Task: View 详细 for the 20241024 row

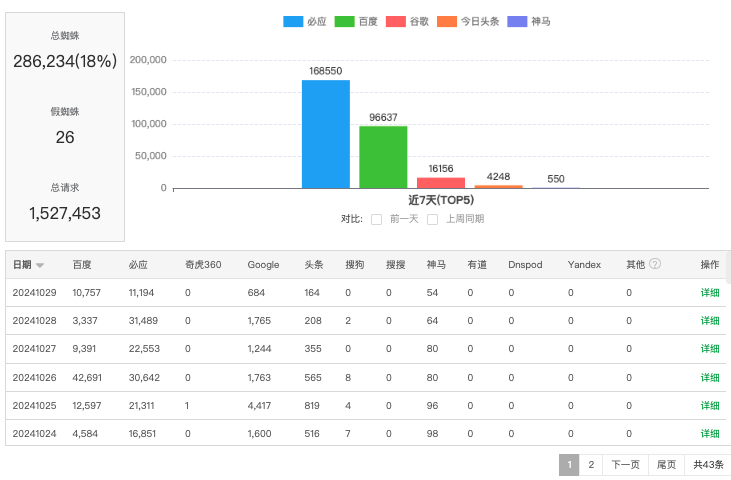Action: pos(710,434)
